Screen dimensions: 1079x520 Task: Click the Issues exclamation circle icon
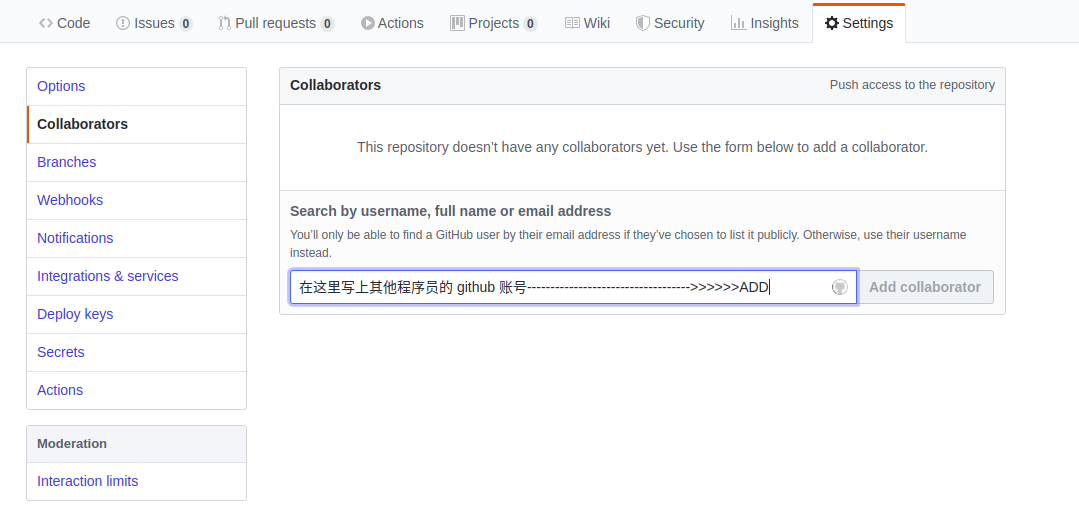click(x=122, y=23)
